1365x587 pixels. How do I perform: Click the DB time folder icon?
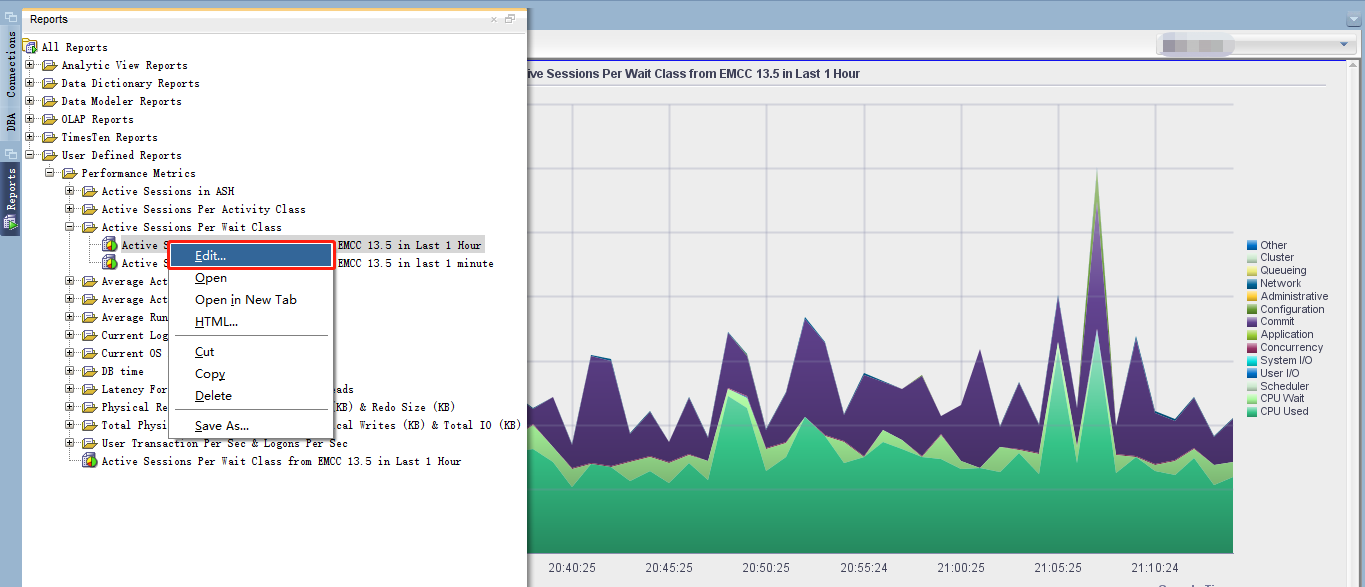(89, 371)
